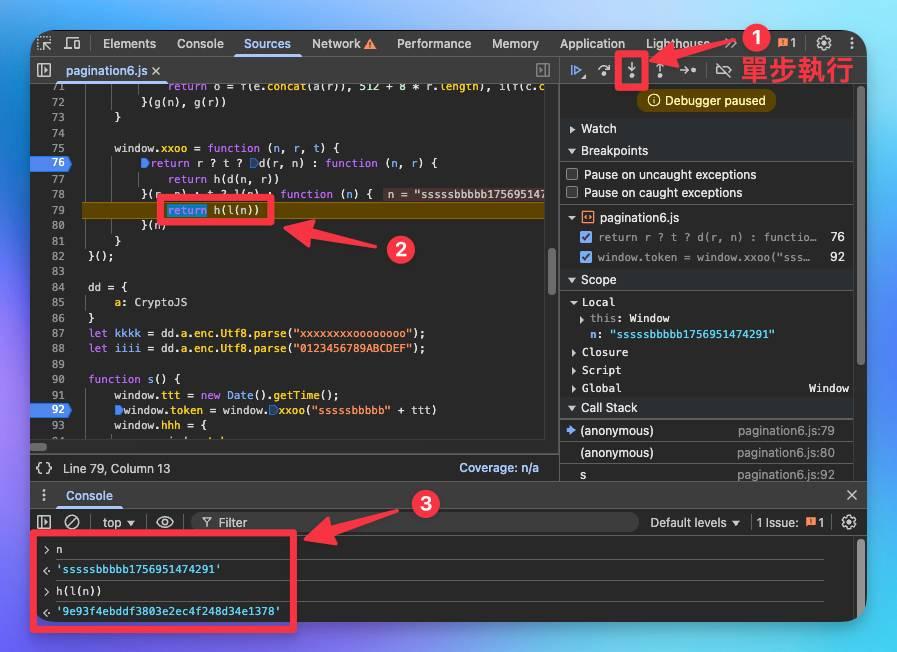Viewport: 897px width, 652px height.
Task: Close the pagination6.js file tab
Action: point(156,71)
